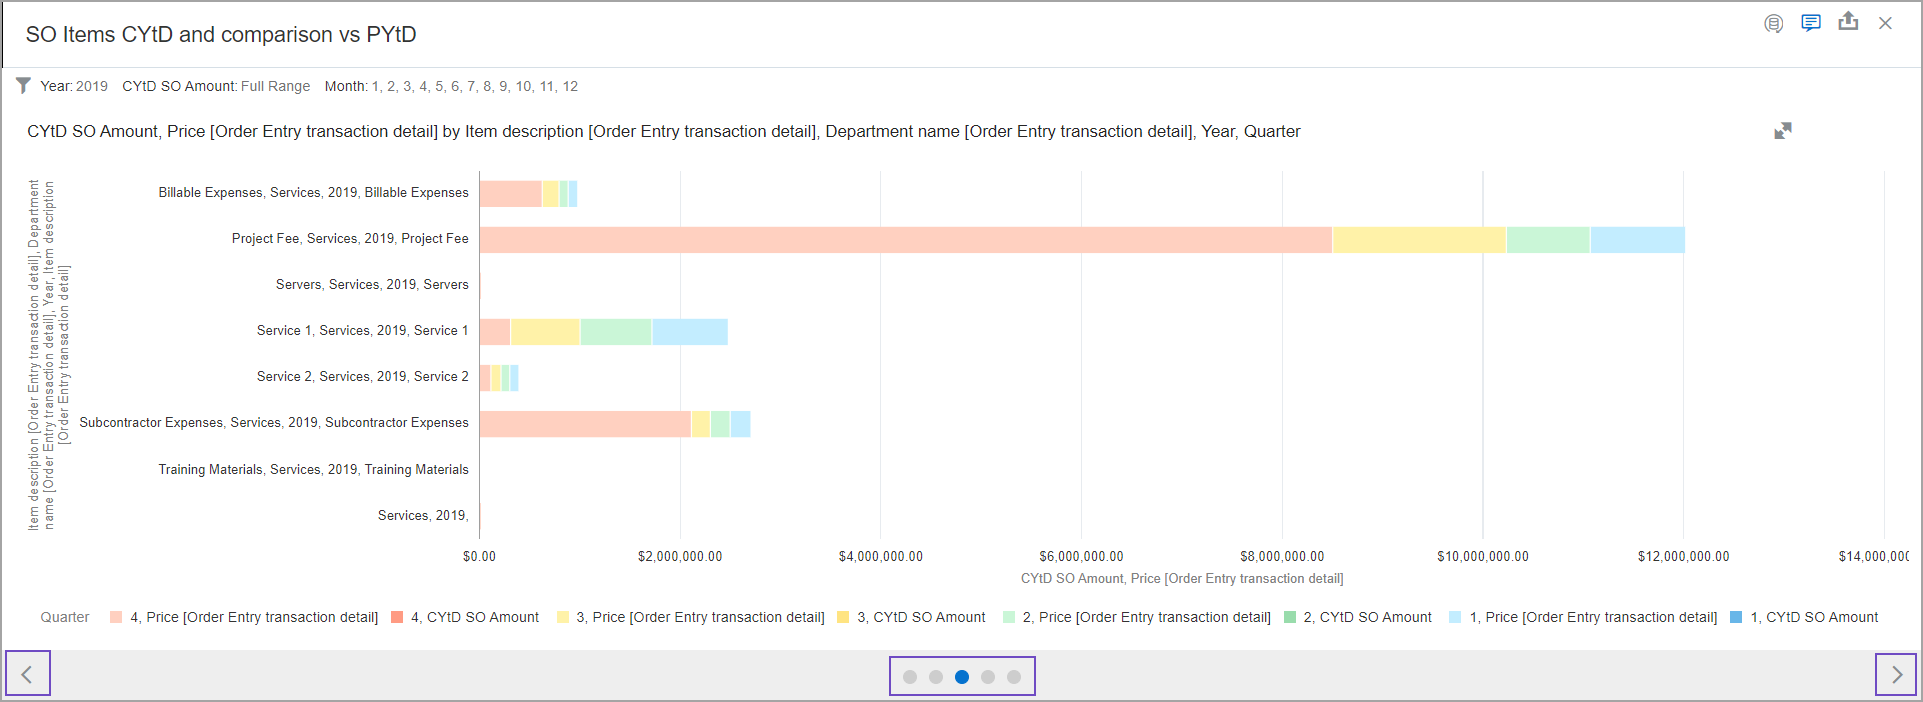This screenshot has width=1923, height=702.
Task: Go to the previous chart page
Action: click(28, 674)
